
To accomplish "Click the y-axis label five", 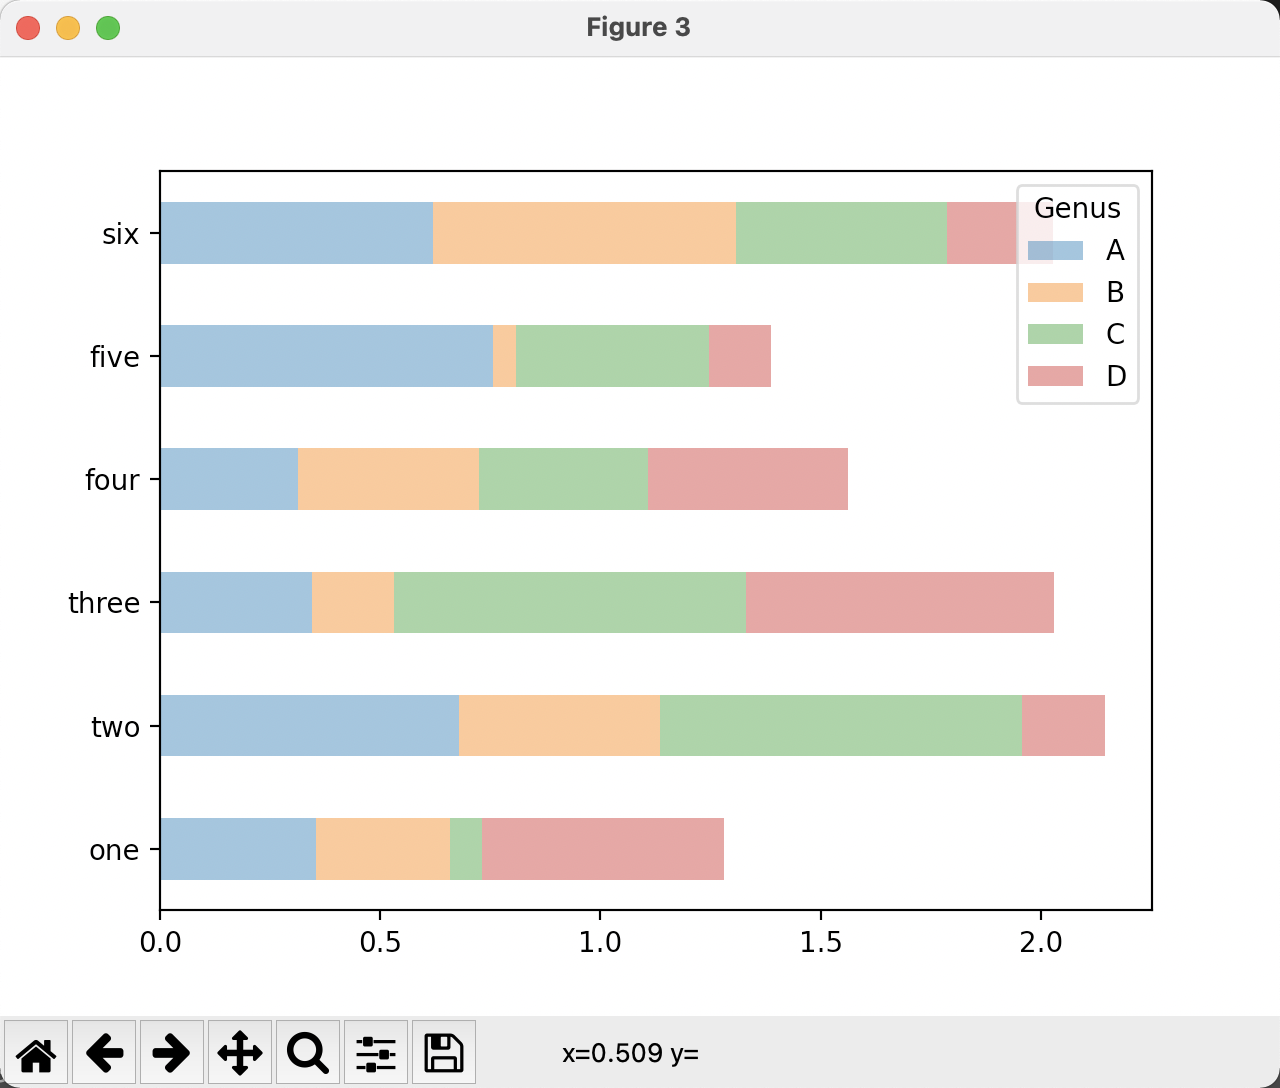I will tap(114, 357).
